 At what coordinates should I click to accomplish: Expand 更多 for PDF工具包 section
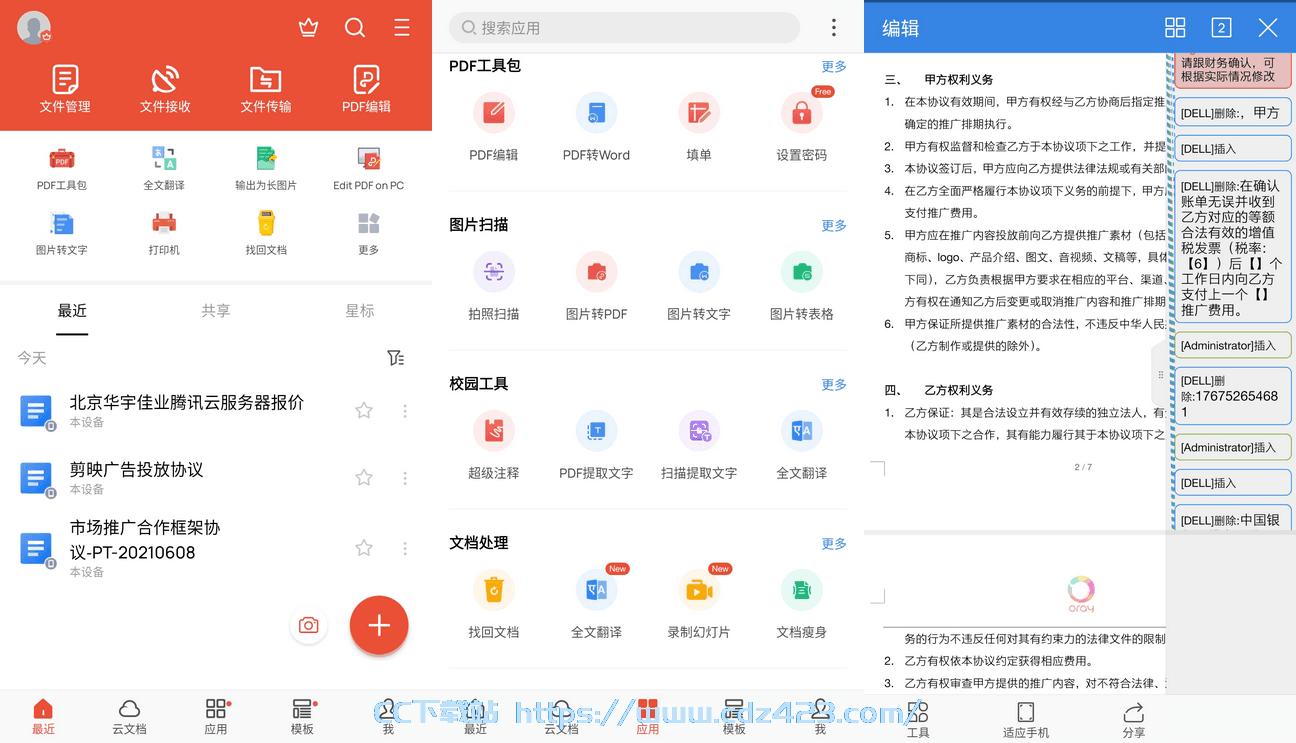click(x=834, y=67)
